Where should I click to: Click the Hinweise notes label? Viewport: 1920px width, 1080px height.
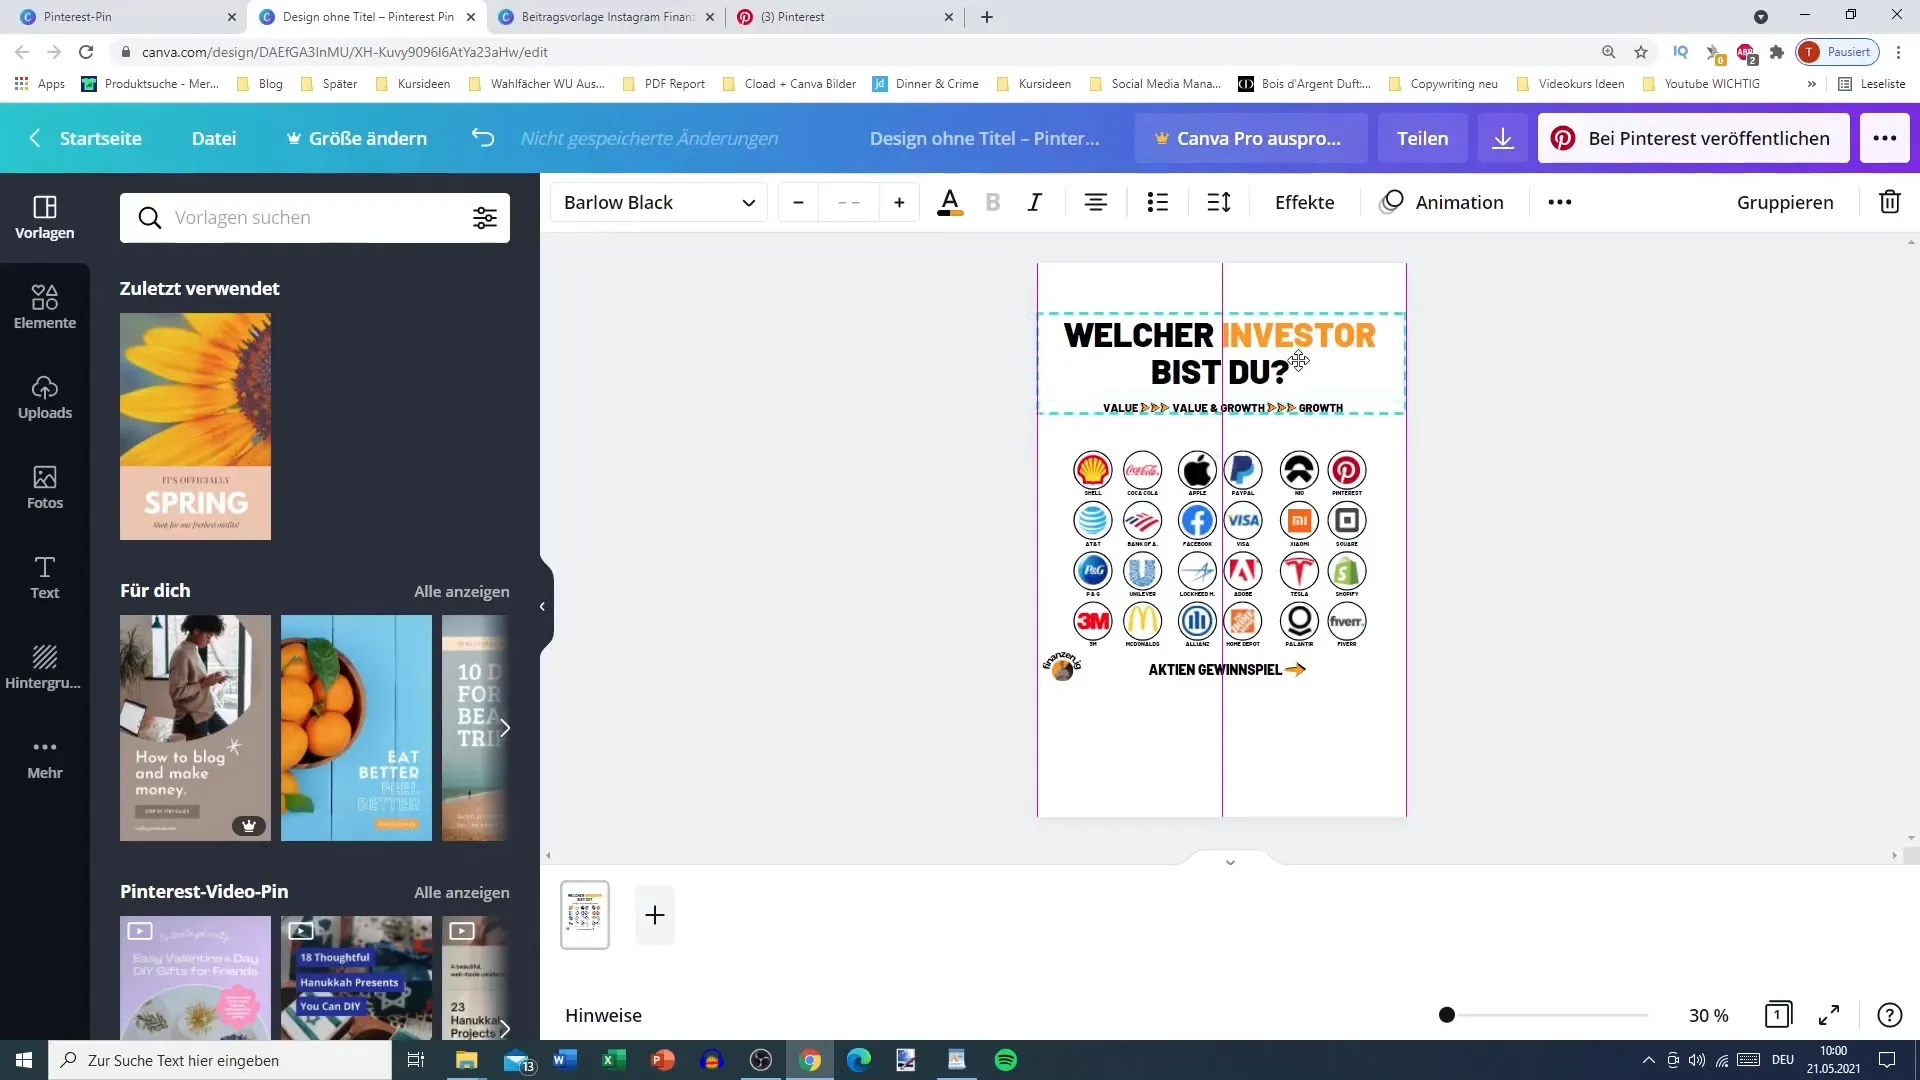[x=603, y=1015]
